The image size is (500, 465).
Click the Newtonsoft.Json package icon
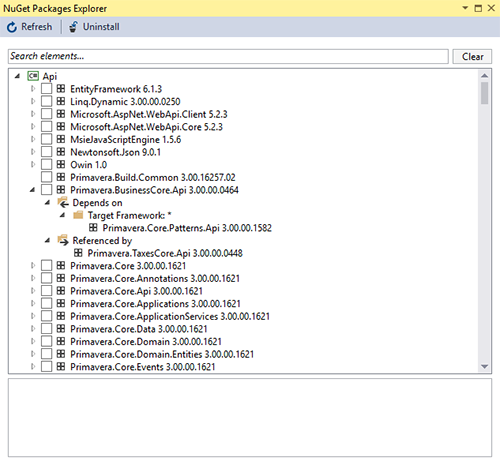click(61, 152)
